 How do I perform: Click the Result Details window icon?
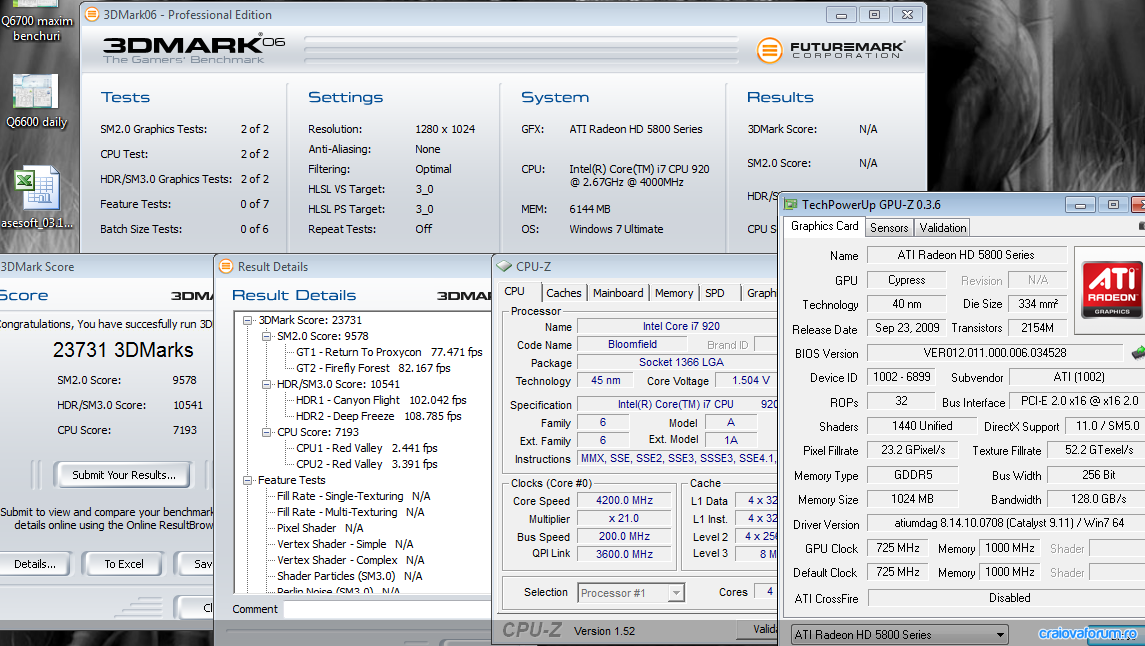click(226, 266)
